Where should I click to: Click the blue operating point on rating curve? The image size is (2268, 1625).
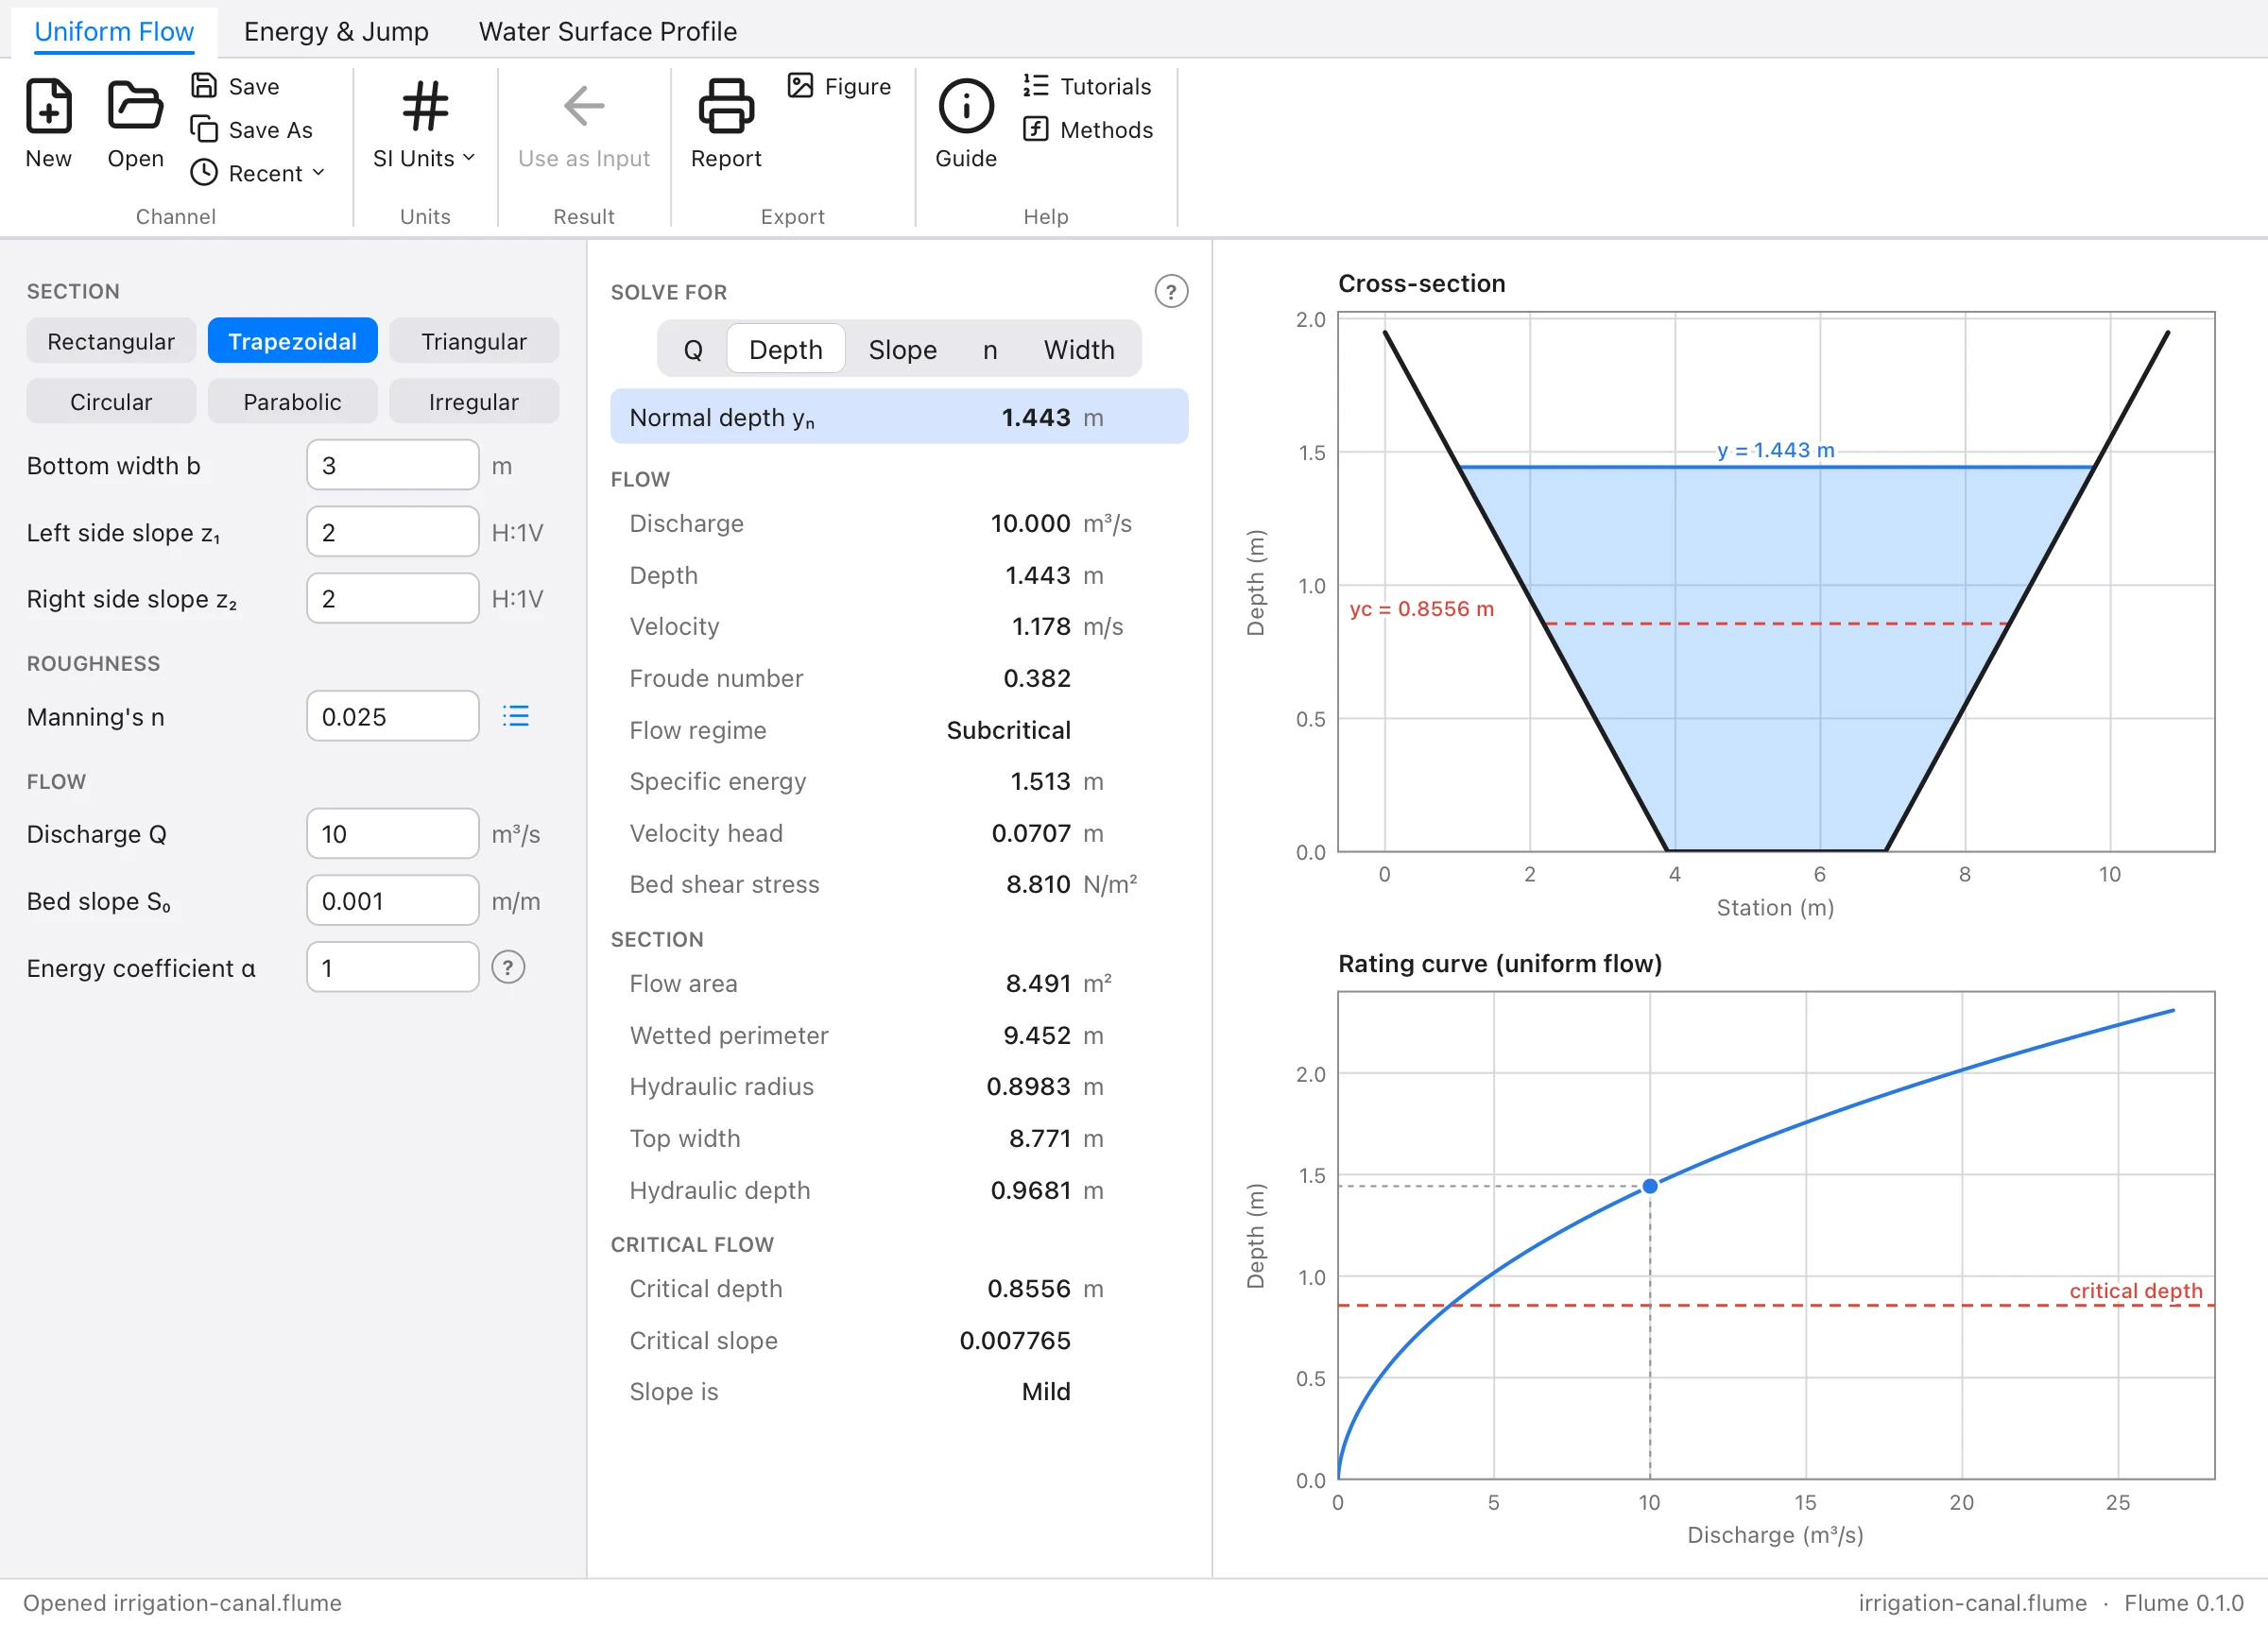[x=1649, y=1186]
